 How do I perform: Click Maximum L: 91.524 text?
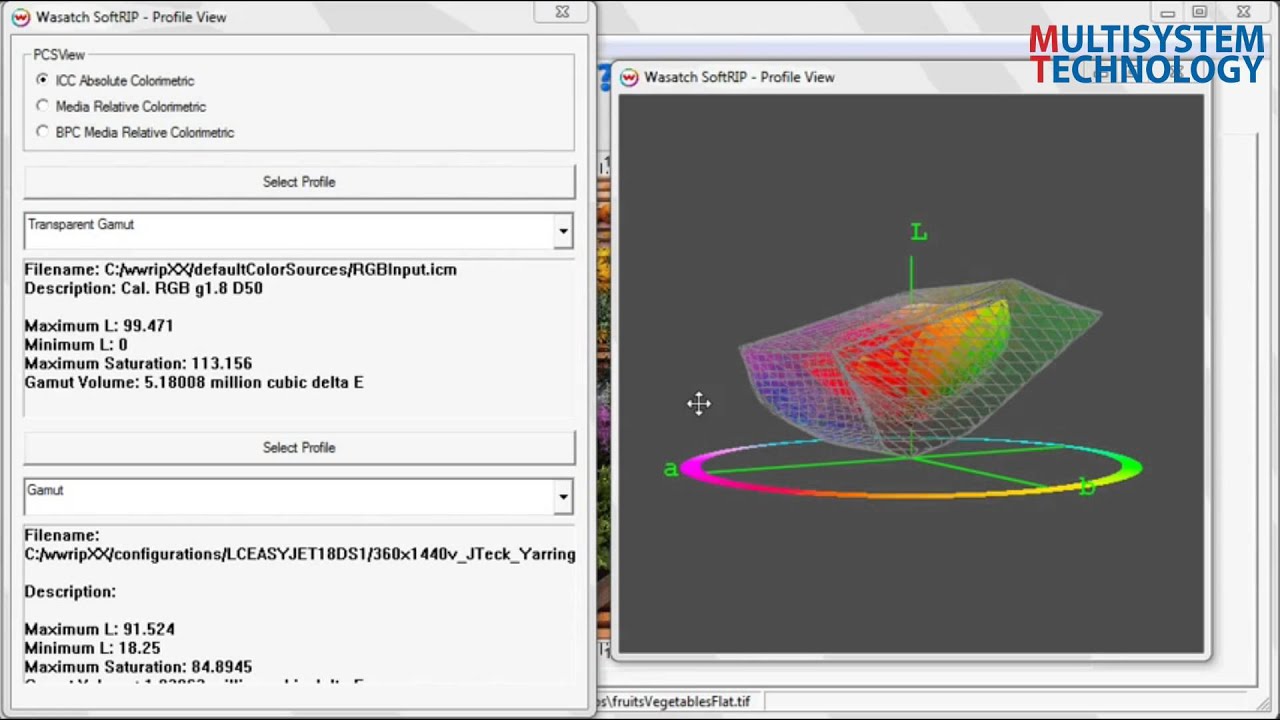click(99, 629)
